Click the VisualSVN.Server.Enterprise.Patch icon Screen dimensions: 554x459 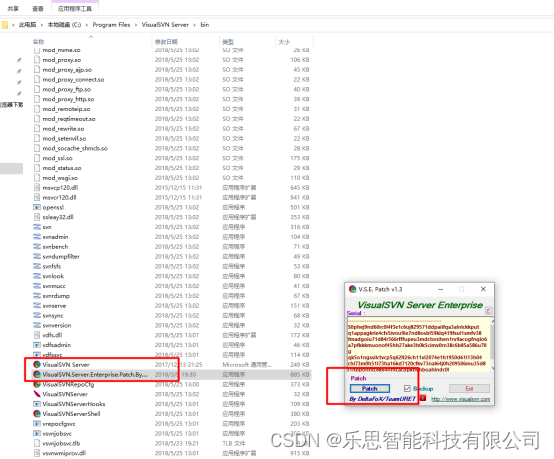click(37, 374)
